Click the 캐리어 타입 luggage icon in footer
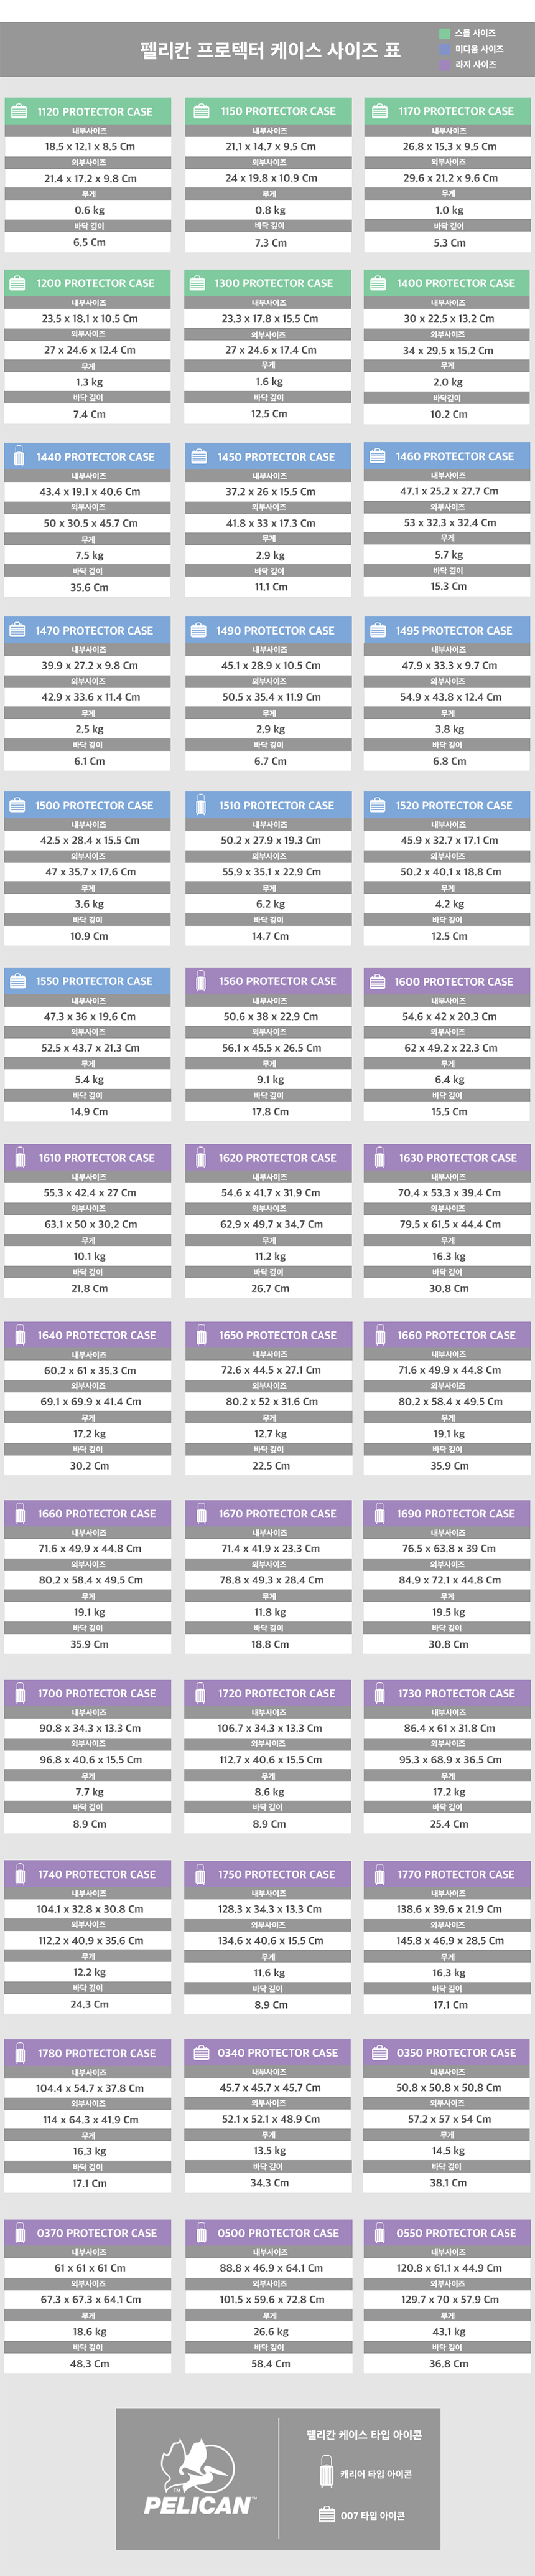Screen dimensions: 535x2576 click(x=326, y=2474)
